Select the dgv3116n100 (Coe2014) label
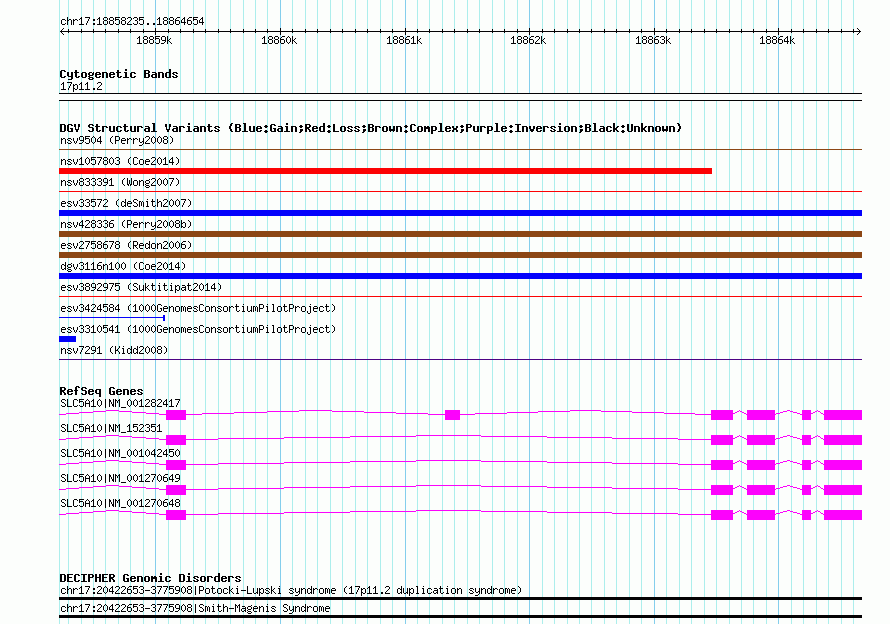Screen dimensions: 890x624 coord(123,266)
